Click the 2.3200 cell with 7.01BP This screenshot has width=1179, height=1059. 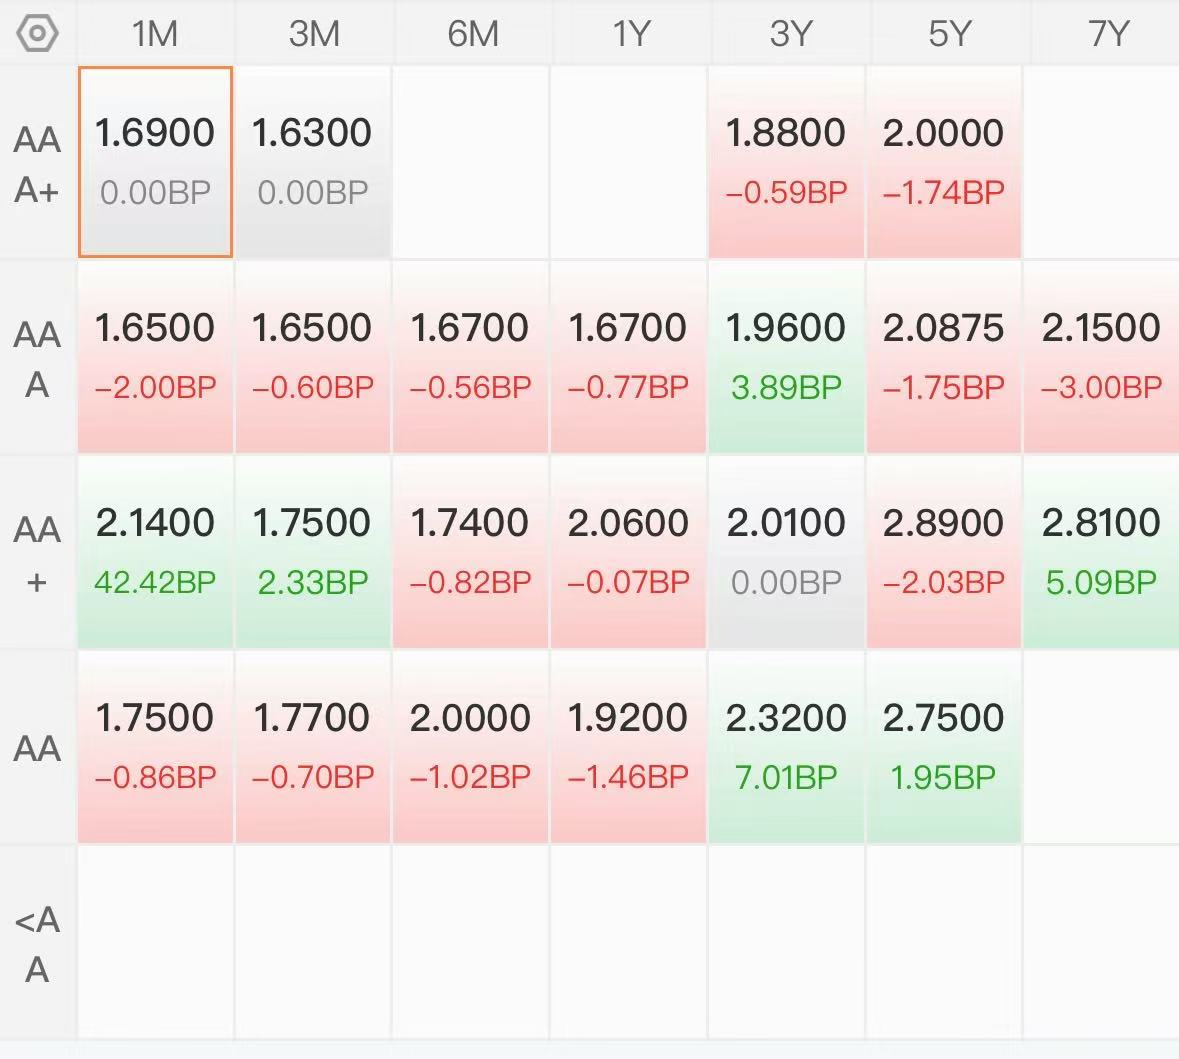[x=786, y=747]
